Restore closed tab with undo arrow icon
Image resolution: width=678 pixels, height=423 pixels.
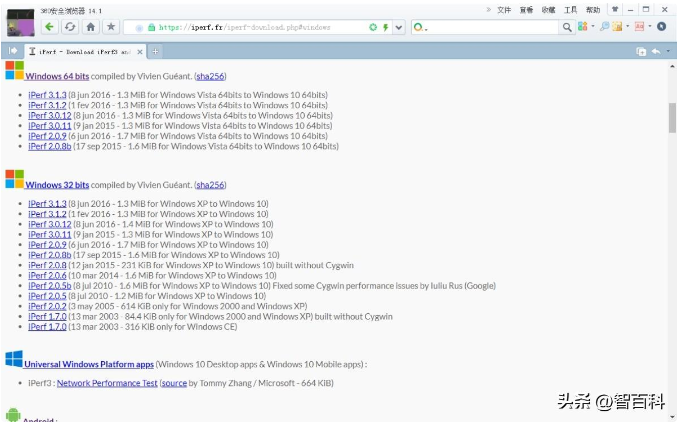coord(656,51)
